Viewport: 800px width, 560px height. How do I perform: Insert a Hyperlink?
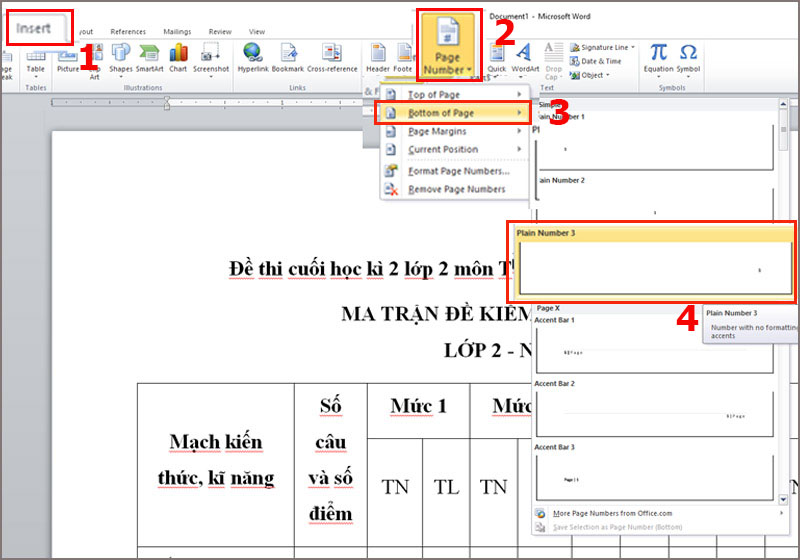point(253,58)
